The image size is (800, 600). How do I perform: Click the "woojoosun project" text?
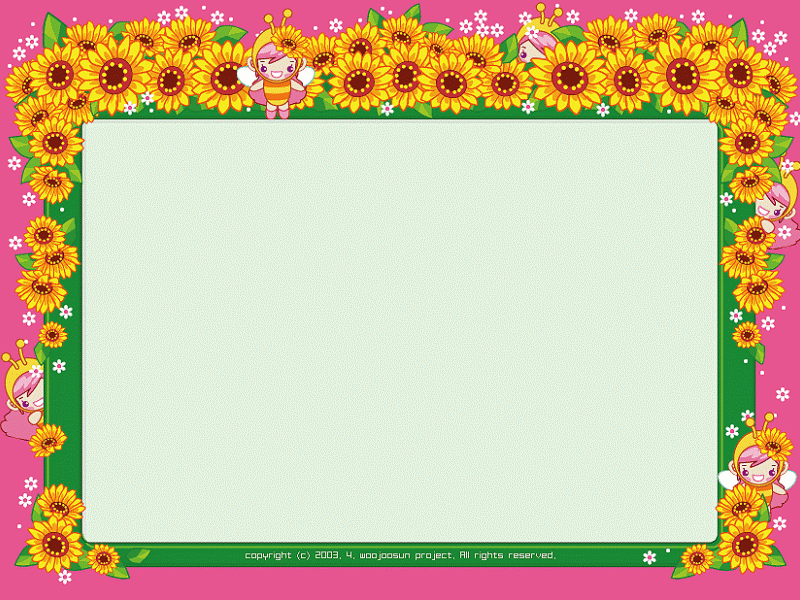pos(406,555)
